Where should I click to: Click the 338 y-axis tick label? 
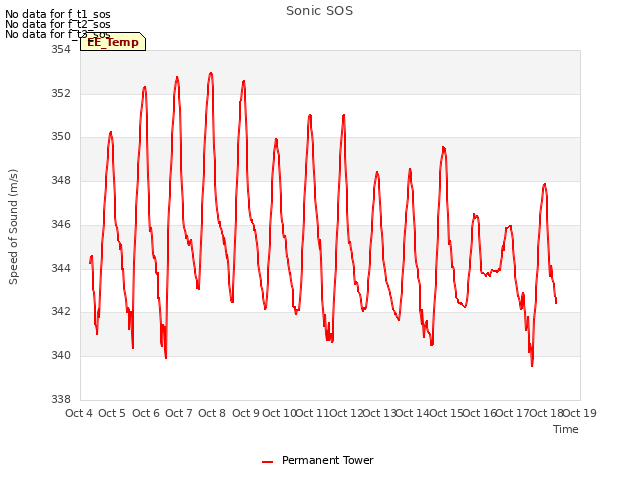click(x=61, y=399)
